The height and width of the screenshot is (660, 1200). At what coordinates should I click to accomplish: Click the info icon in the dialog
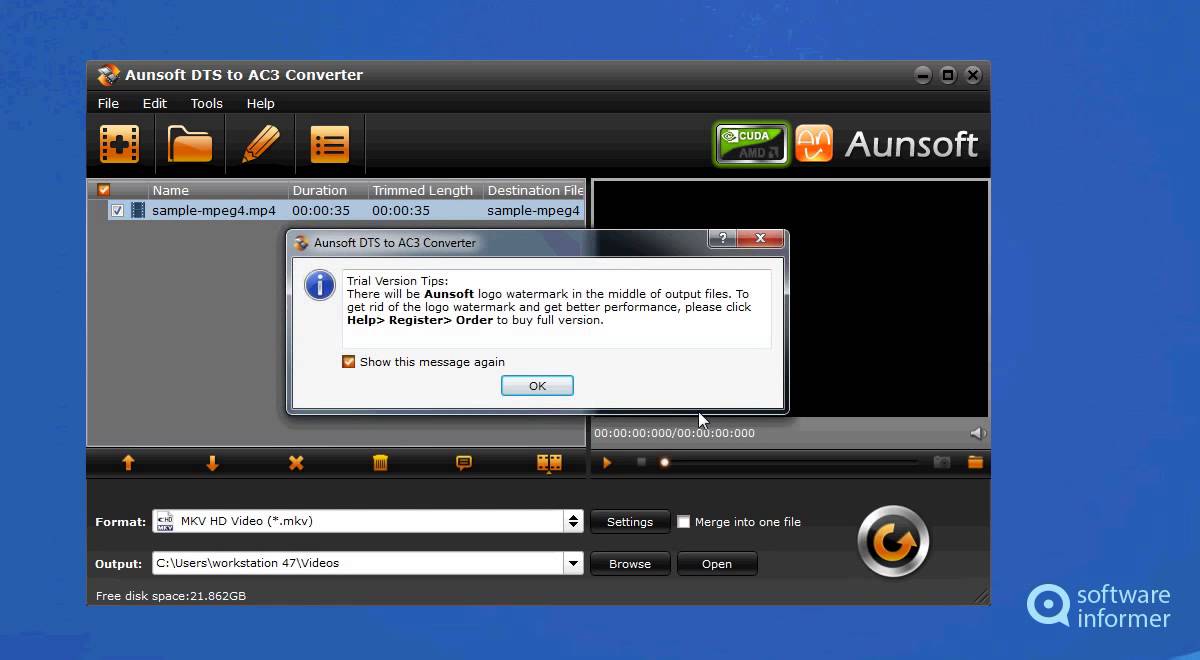pos(320,285)
